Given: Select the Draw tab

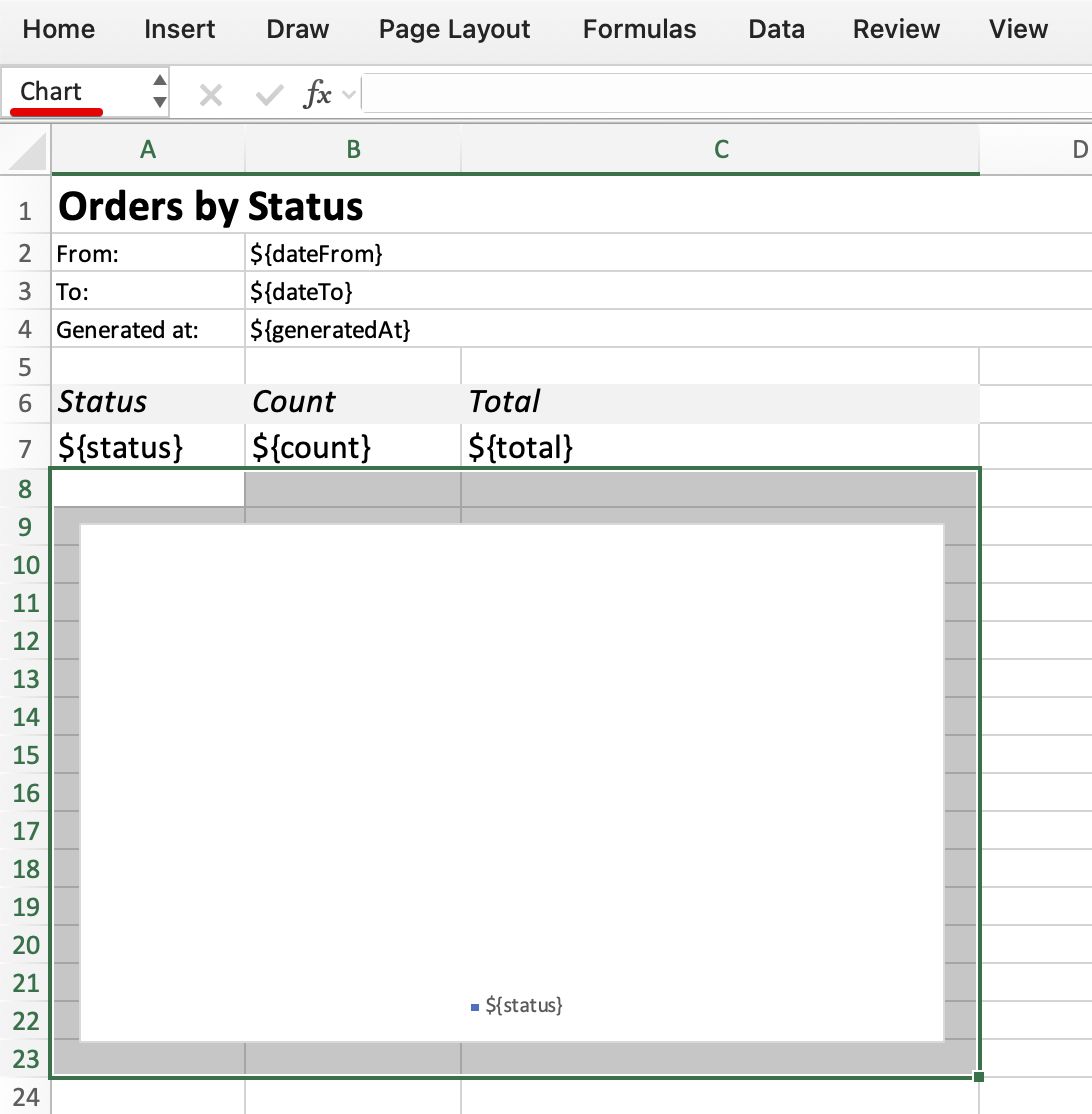Looking at the screenshot, I should point(297,29).
